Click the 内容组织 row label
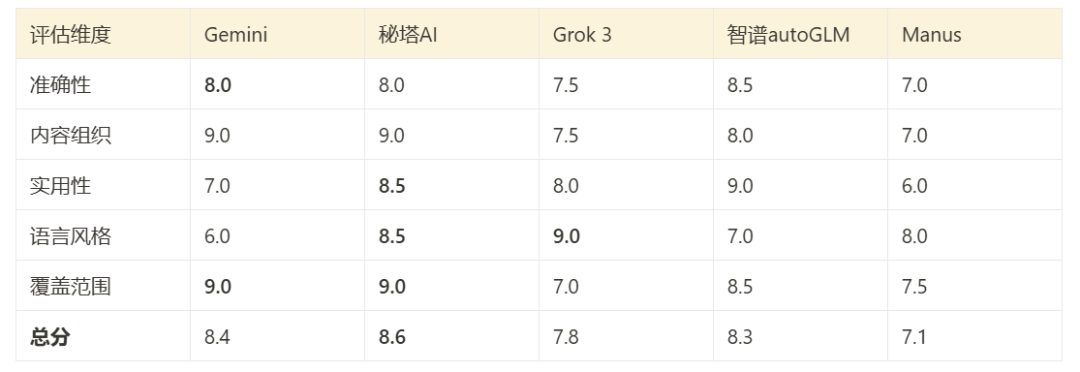Image resolution: width=1080 pixels, height=372 pixels. point(70,135)
